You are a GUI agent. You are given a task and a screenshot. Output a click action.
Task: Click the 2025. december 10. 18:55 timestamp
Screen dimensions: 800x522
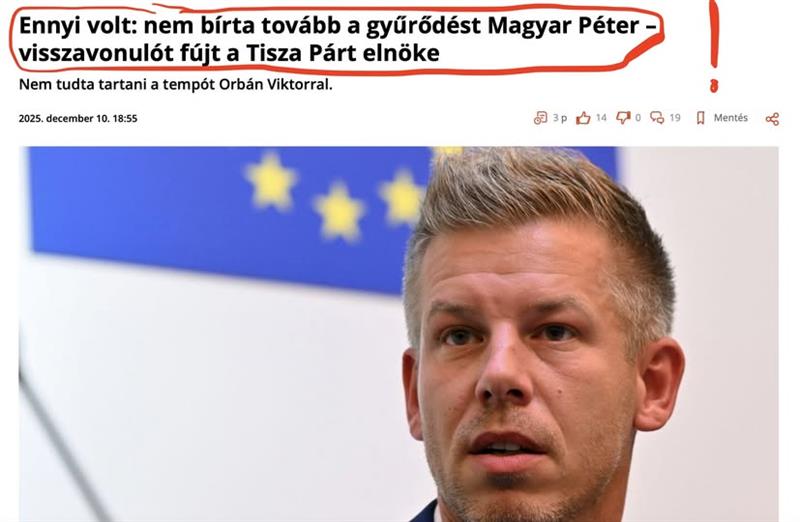pos(78,118)
